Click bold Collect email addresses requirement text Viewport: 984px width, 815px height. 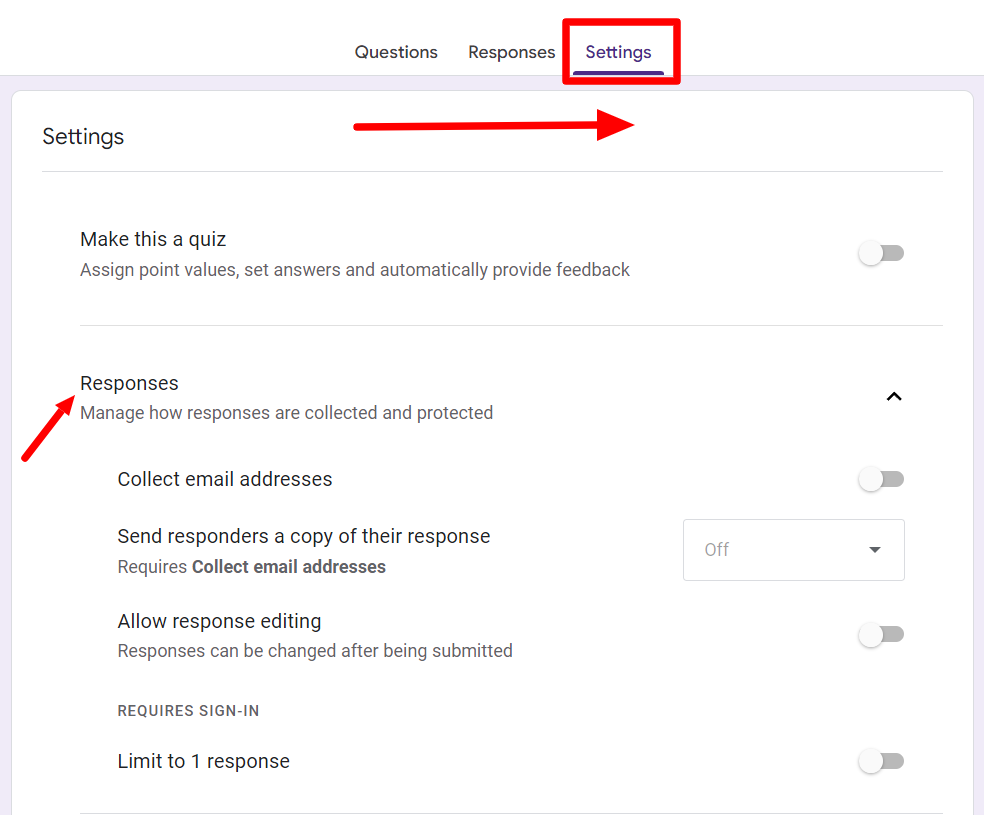click(289, 567)
